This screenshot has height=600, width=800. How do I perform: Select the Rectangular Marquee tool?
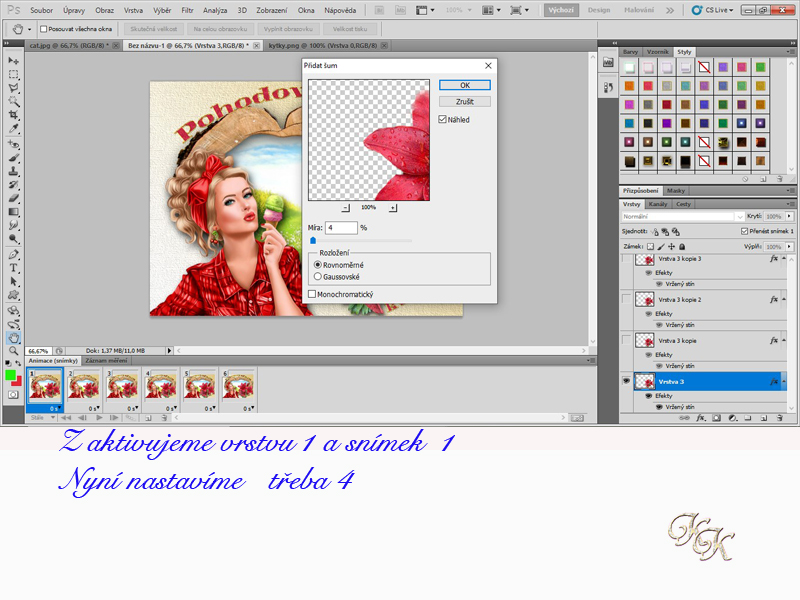coord(13,74)
